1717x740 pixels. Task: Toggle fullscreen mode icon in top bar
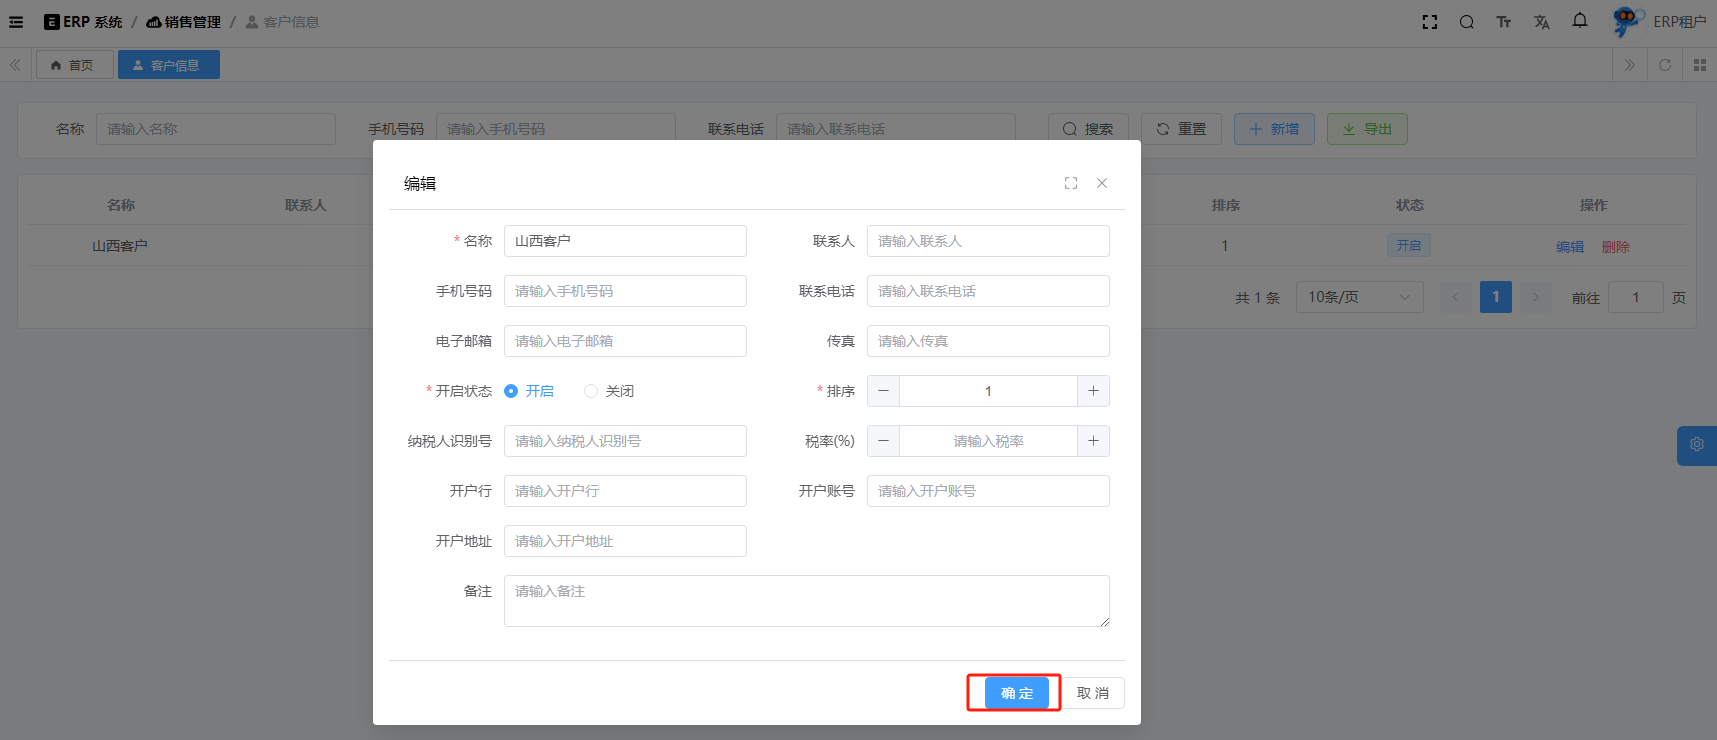pos(1430,22)
